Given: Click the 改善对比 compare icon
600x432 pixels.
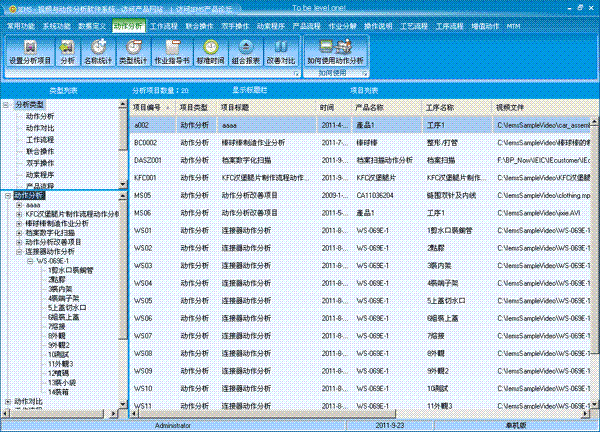Looking at the screenshot, I should coord(281,52).
